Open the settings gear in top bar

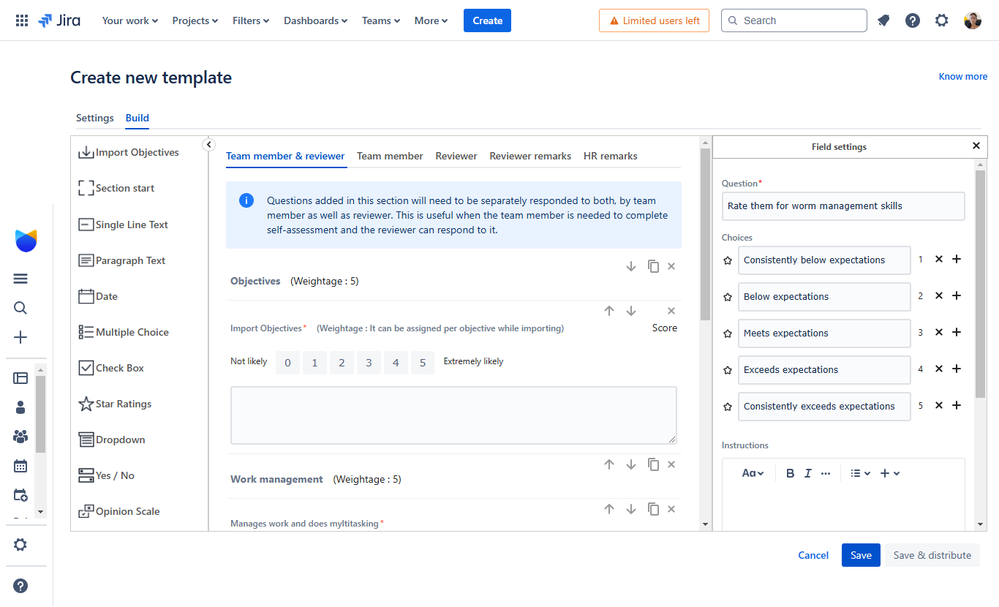[x=942, y=20]
